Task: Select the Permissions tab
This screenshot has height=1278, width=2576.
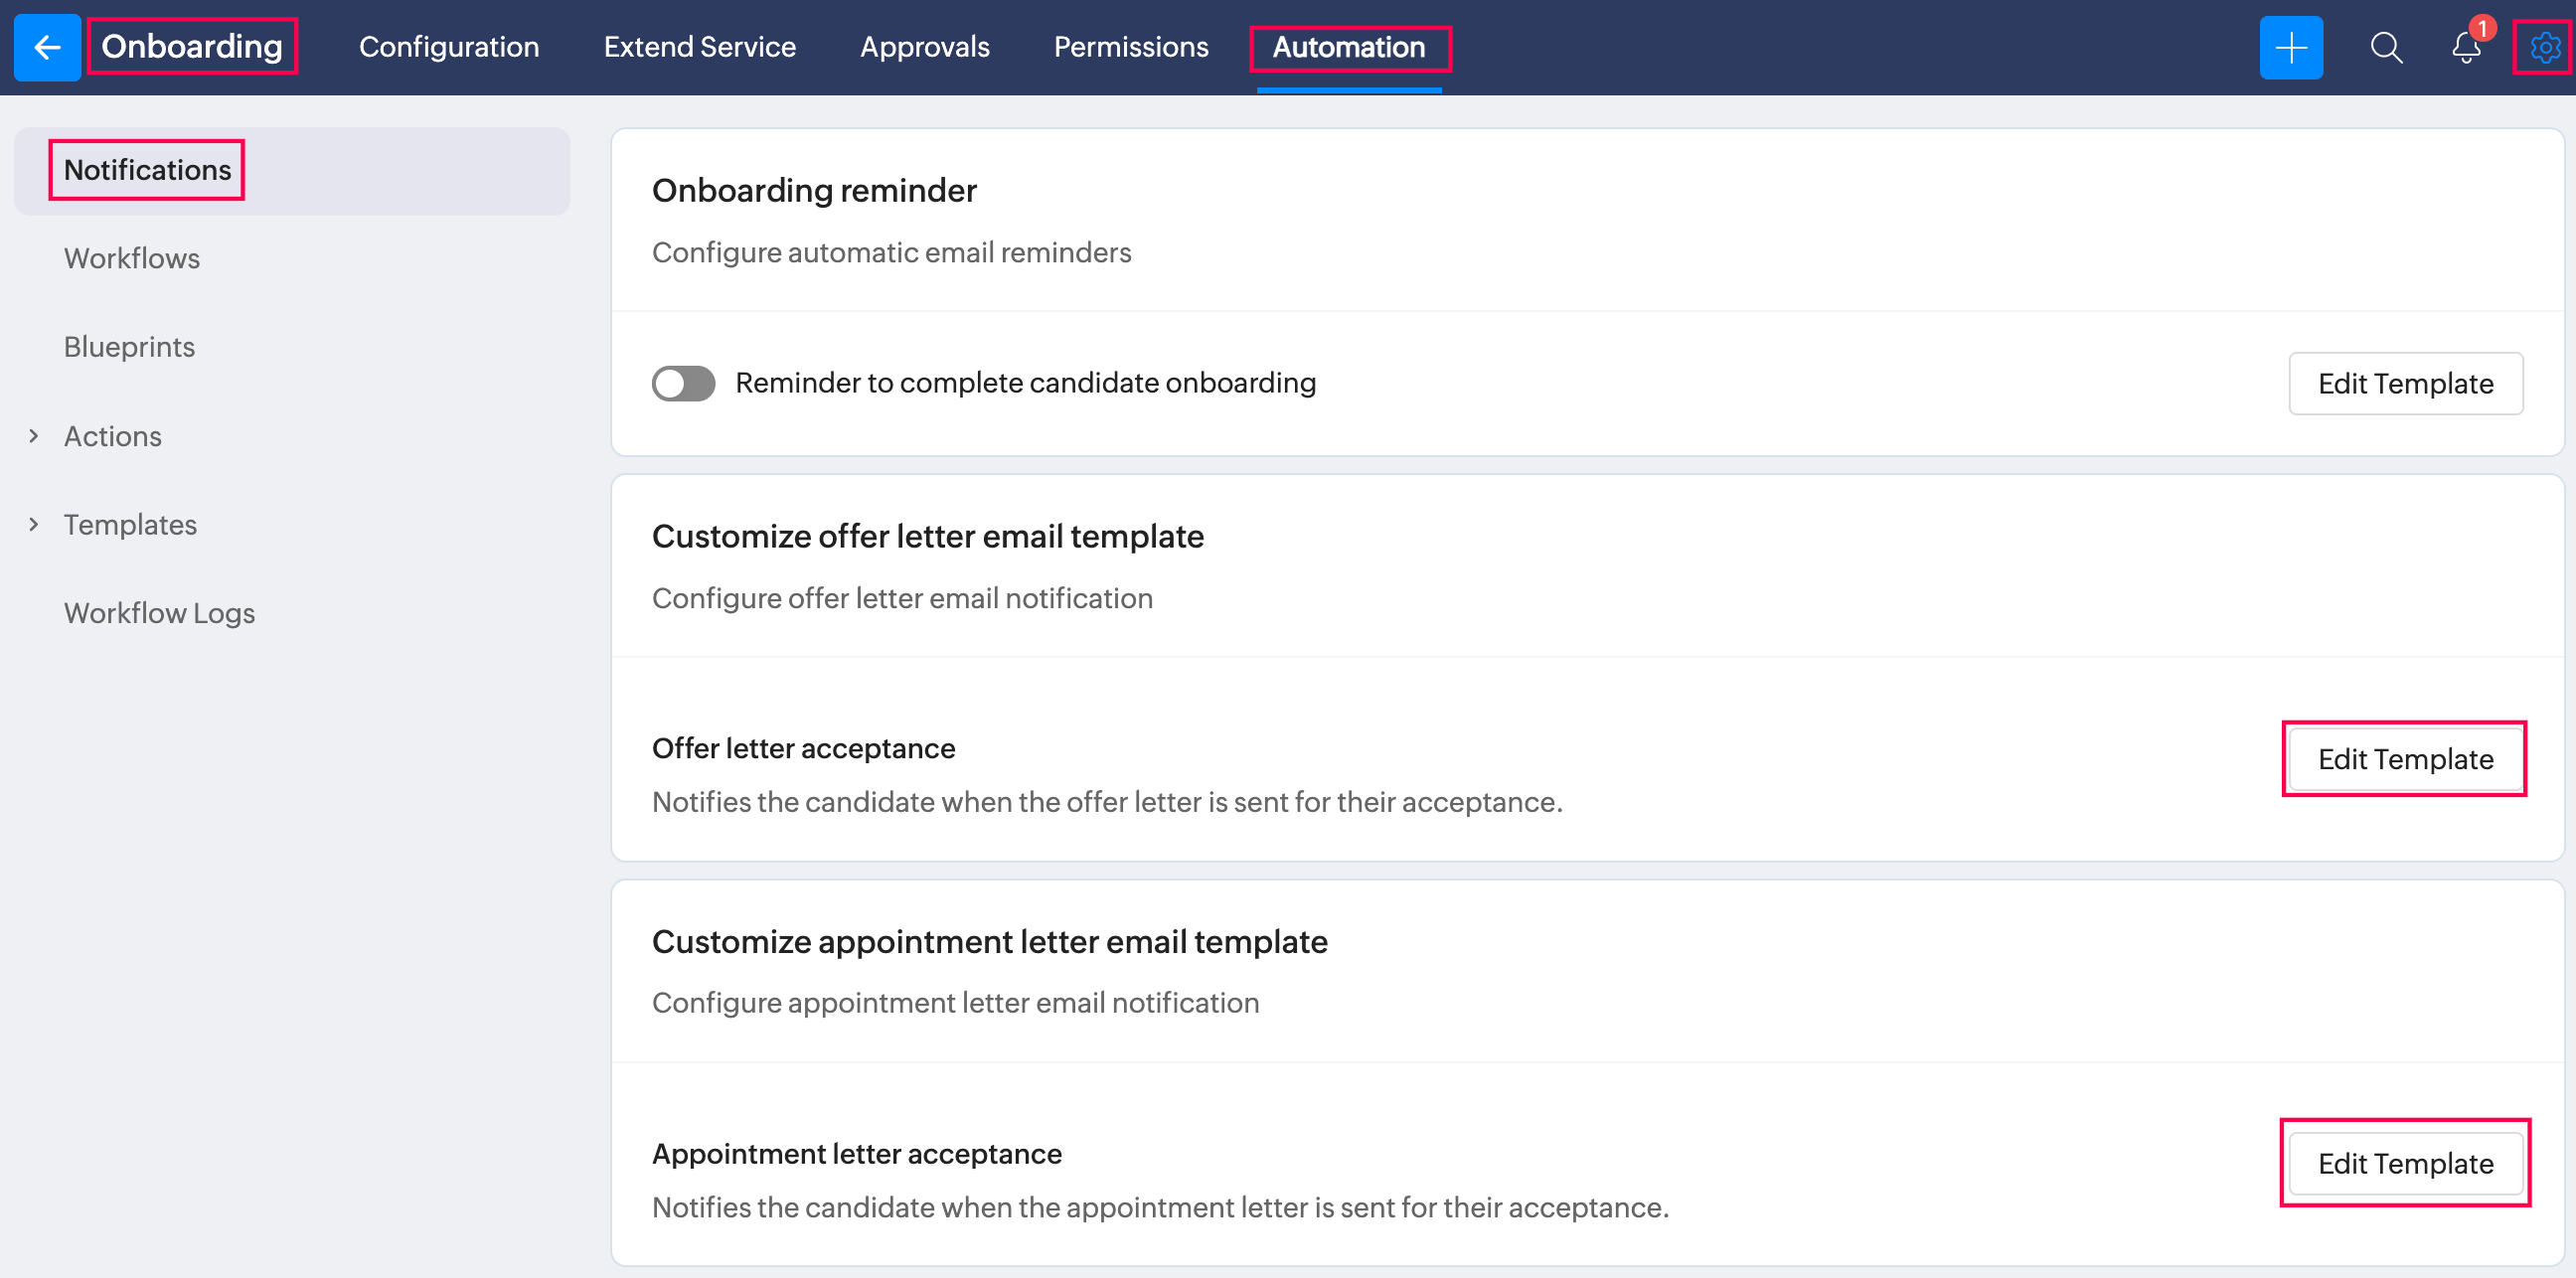Action: [x=1130, y=47]
